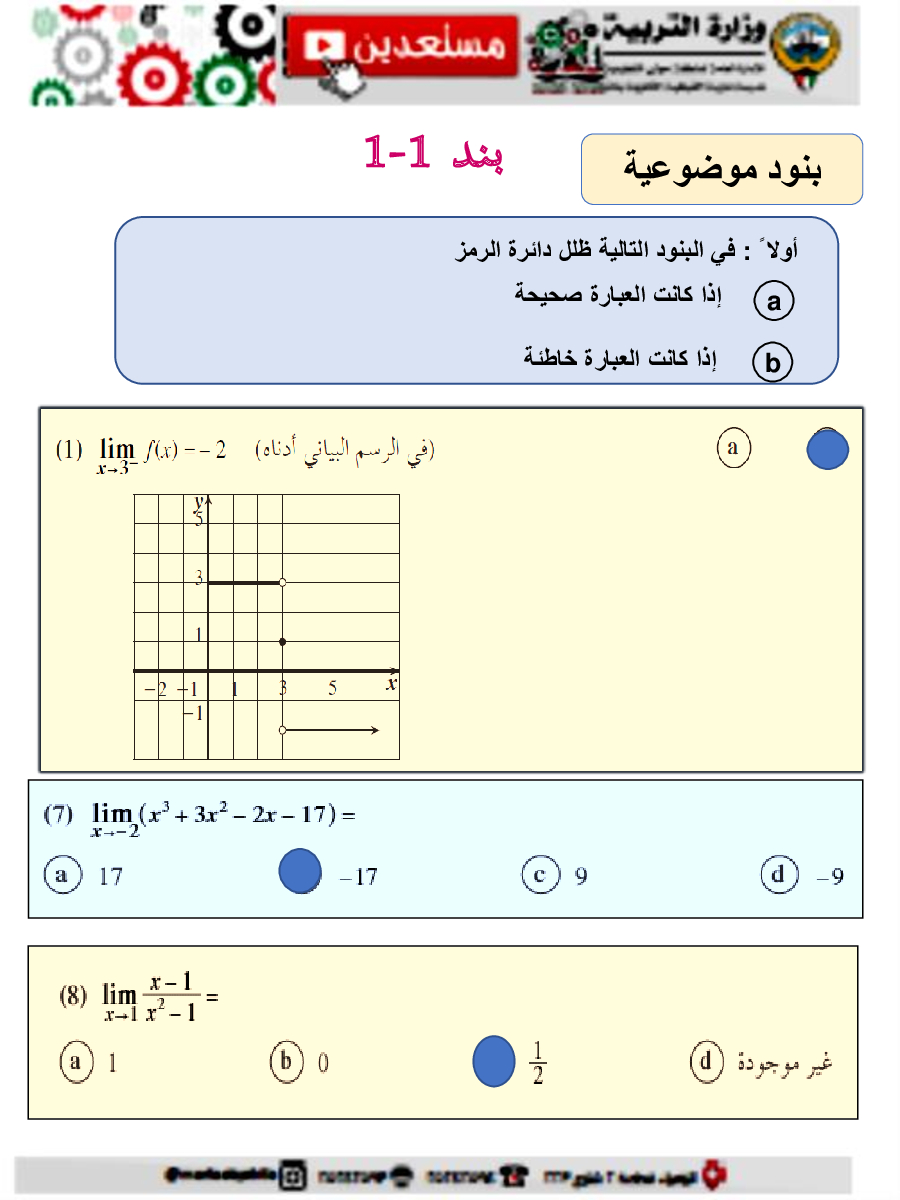
Task: Choose option a (17) in question 7
Action: point(62,876)
